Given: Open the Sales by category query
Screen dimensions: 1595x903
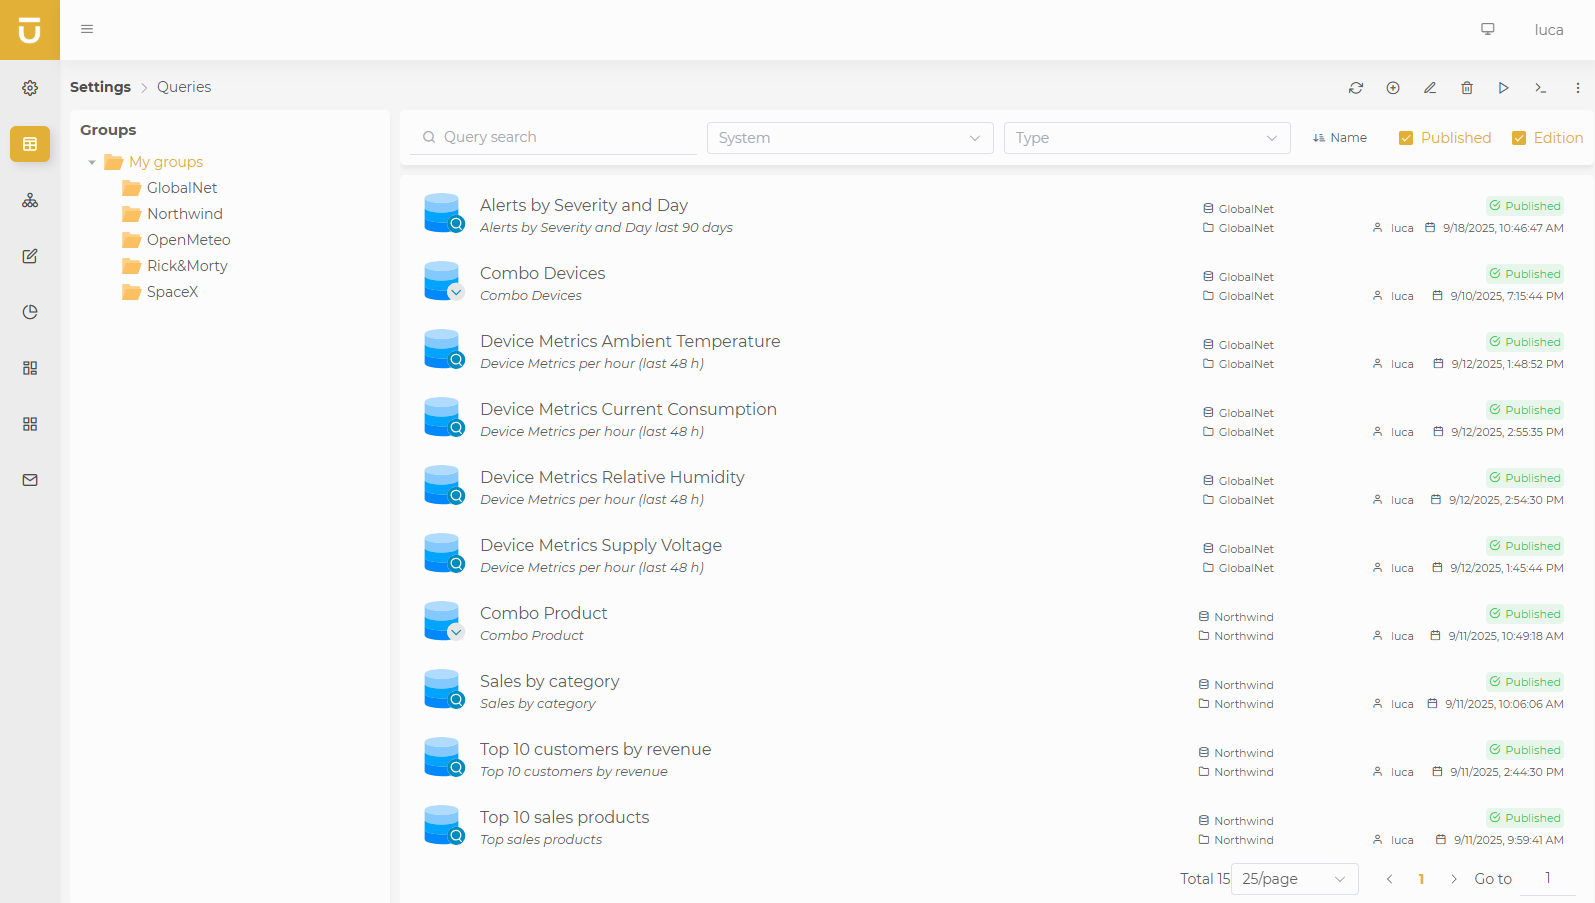Looking at the screenshot, I should click(x=549, y=681).
